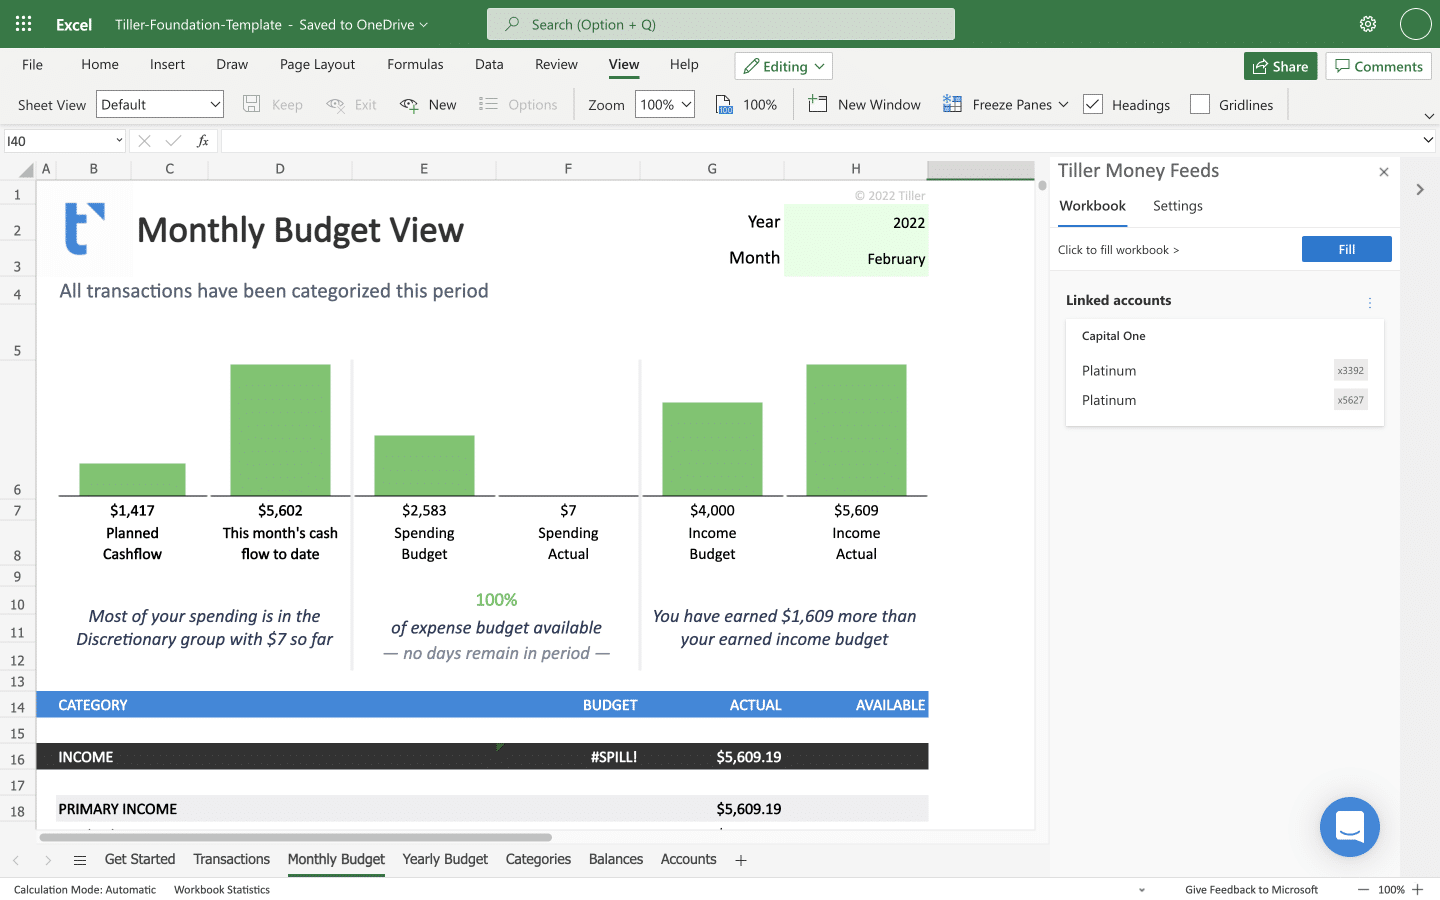The width and height of the screenshot is (1440, 900).
Task: Zoom out with minus button
Action: 1363,889
